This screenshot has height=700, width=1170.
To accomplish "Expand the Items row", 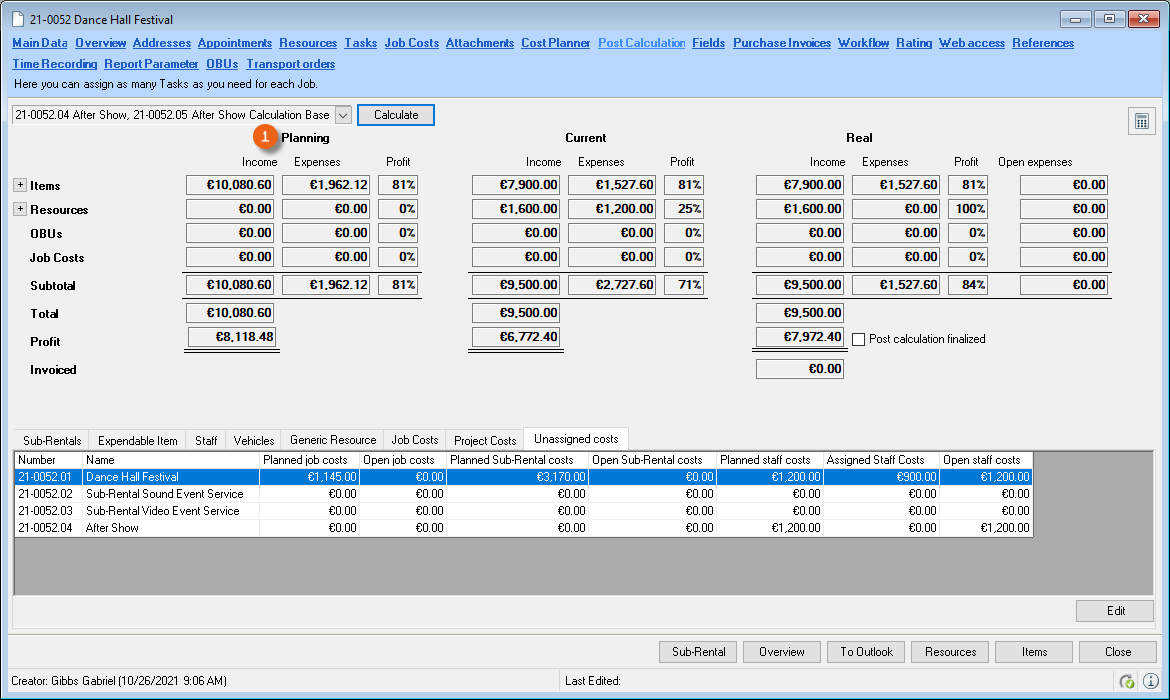I will tap(20, 185).
